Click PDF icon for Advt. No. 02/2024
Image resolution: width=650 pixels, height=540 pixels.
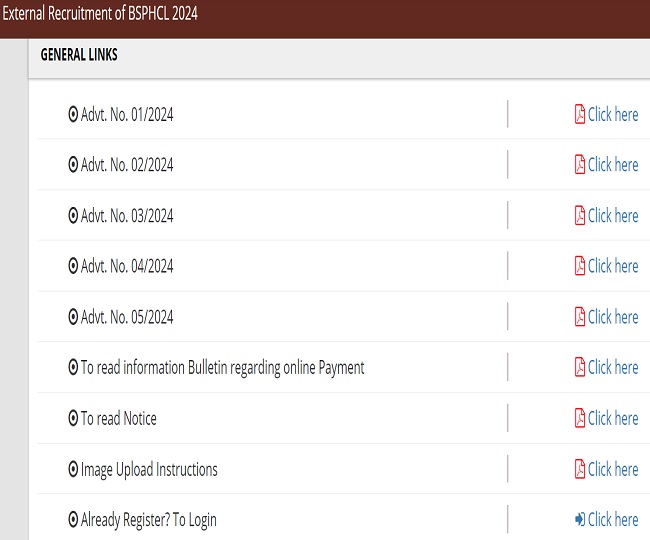[x=579, y=164]
